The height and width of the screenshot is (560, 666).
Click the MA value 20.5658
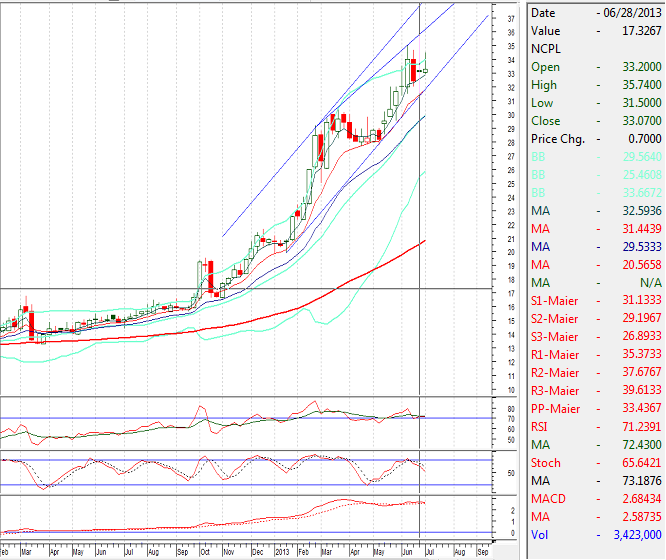pos(631,265)
